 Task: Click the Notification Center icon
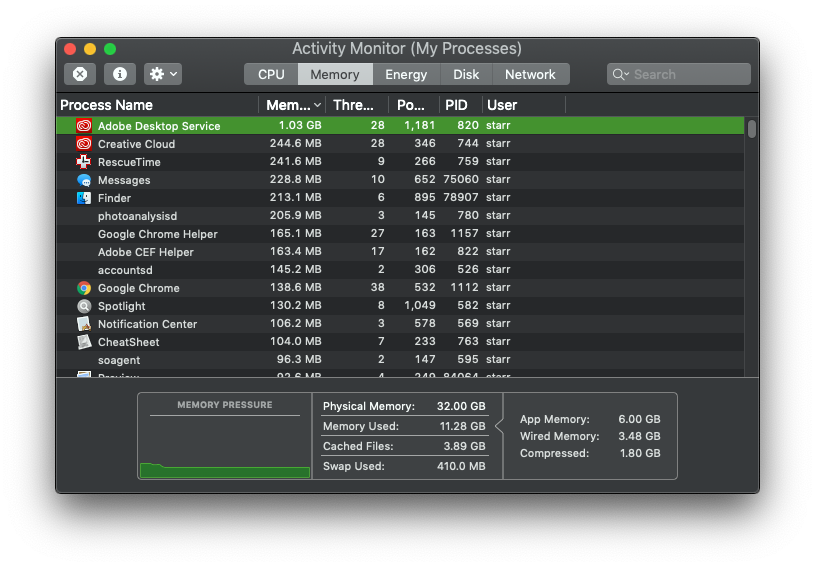coord(84,324)
